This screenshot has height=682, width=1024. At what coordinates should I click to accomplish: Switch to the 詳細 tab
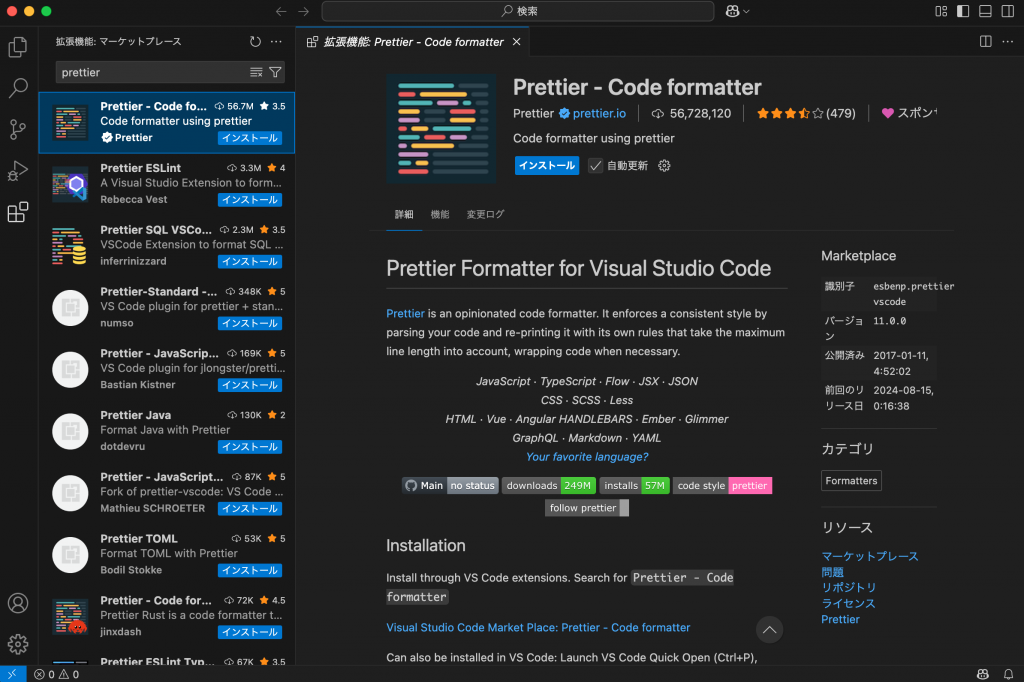404,214
